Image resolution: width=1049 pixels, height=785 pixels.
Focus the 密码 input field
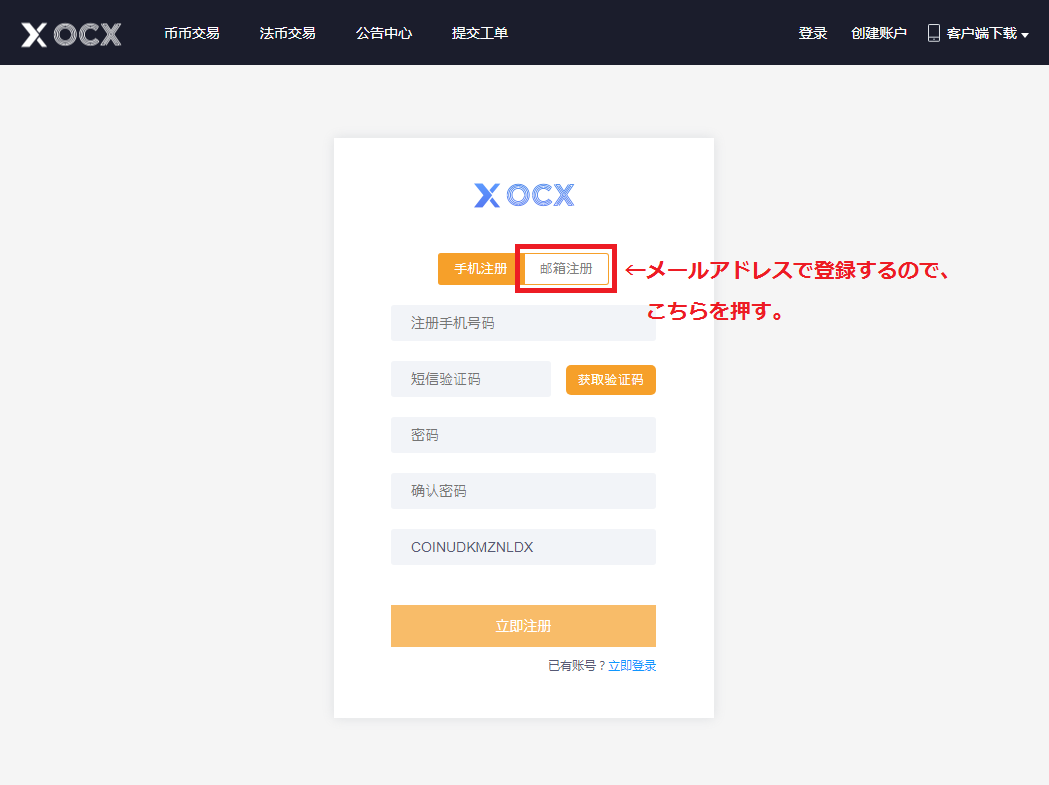point(523,435)
